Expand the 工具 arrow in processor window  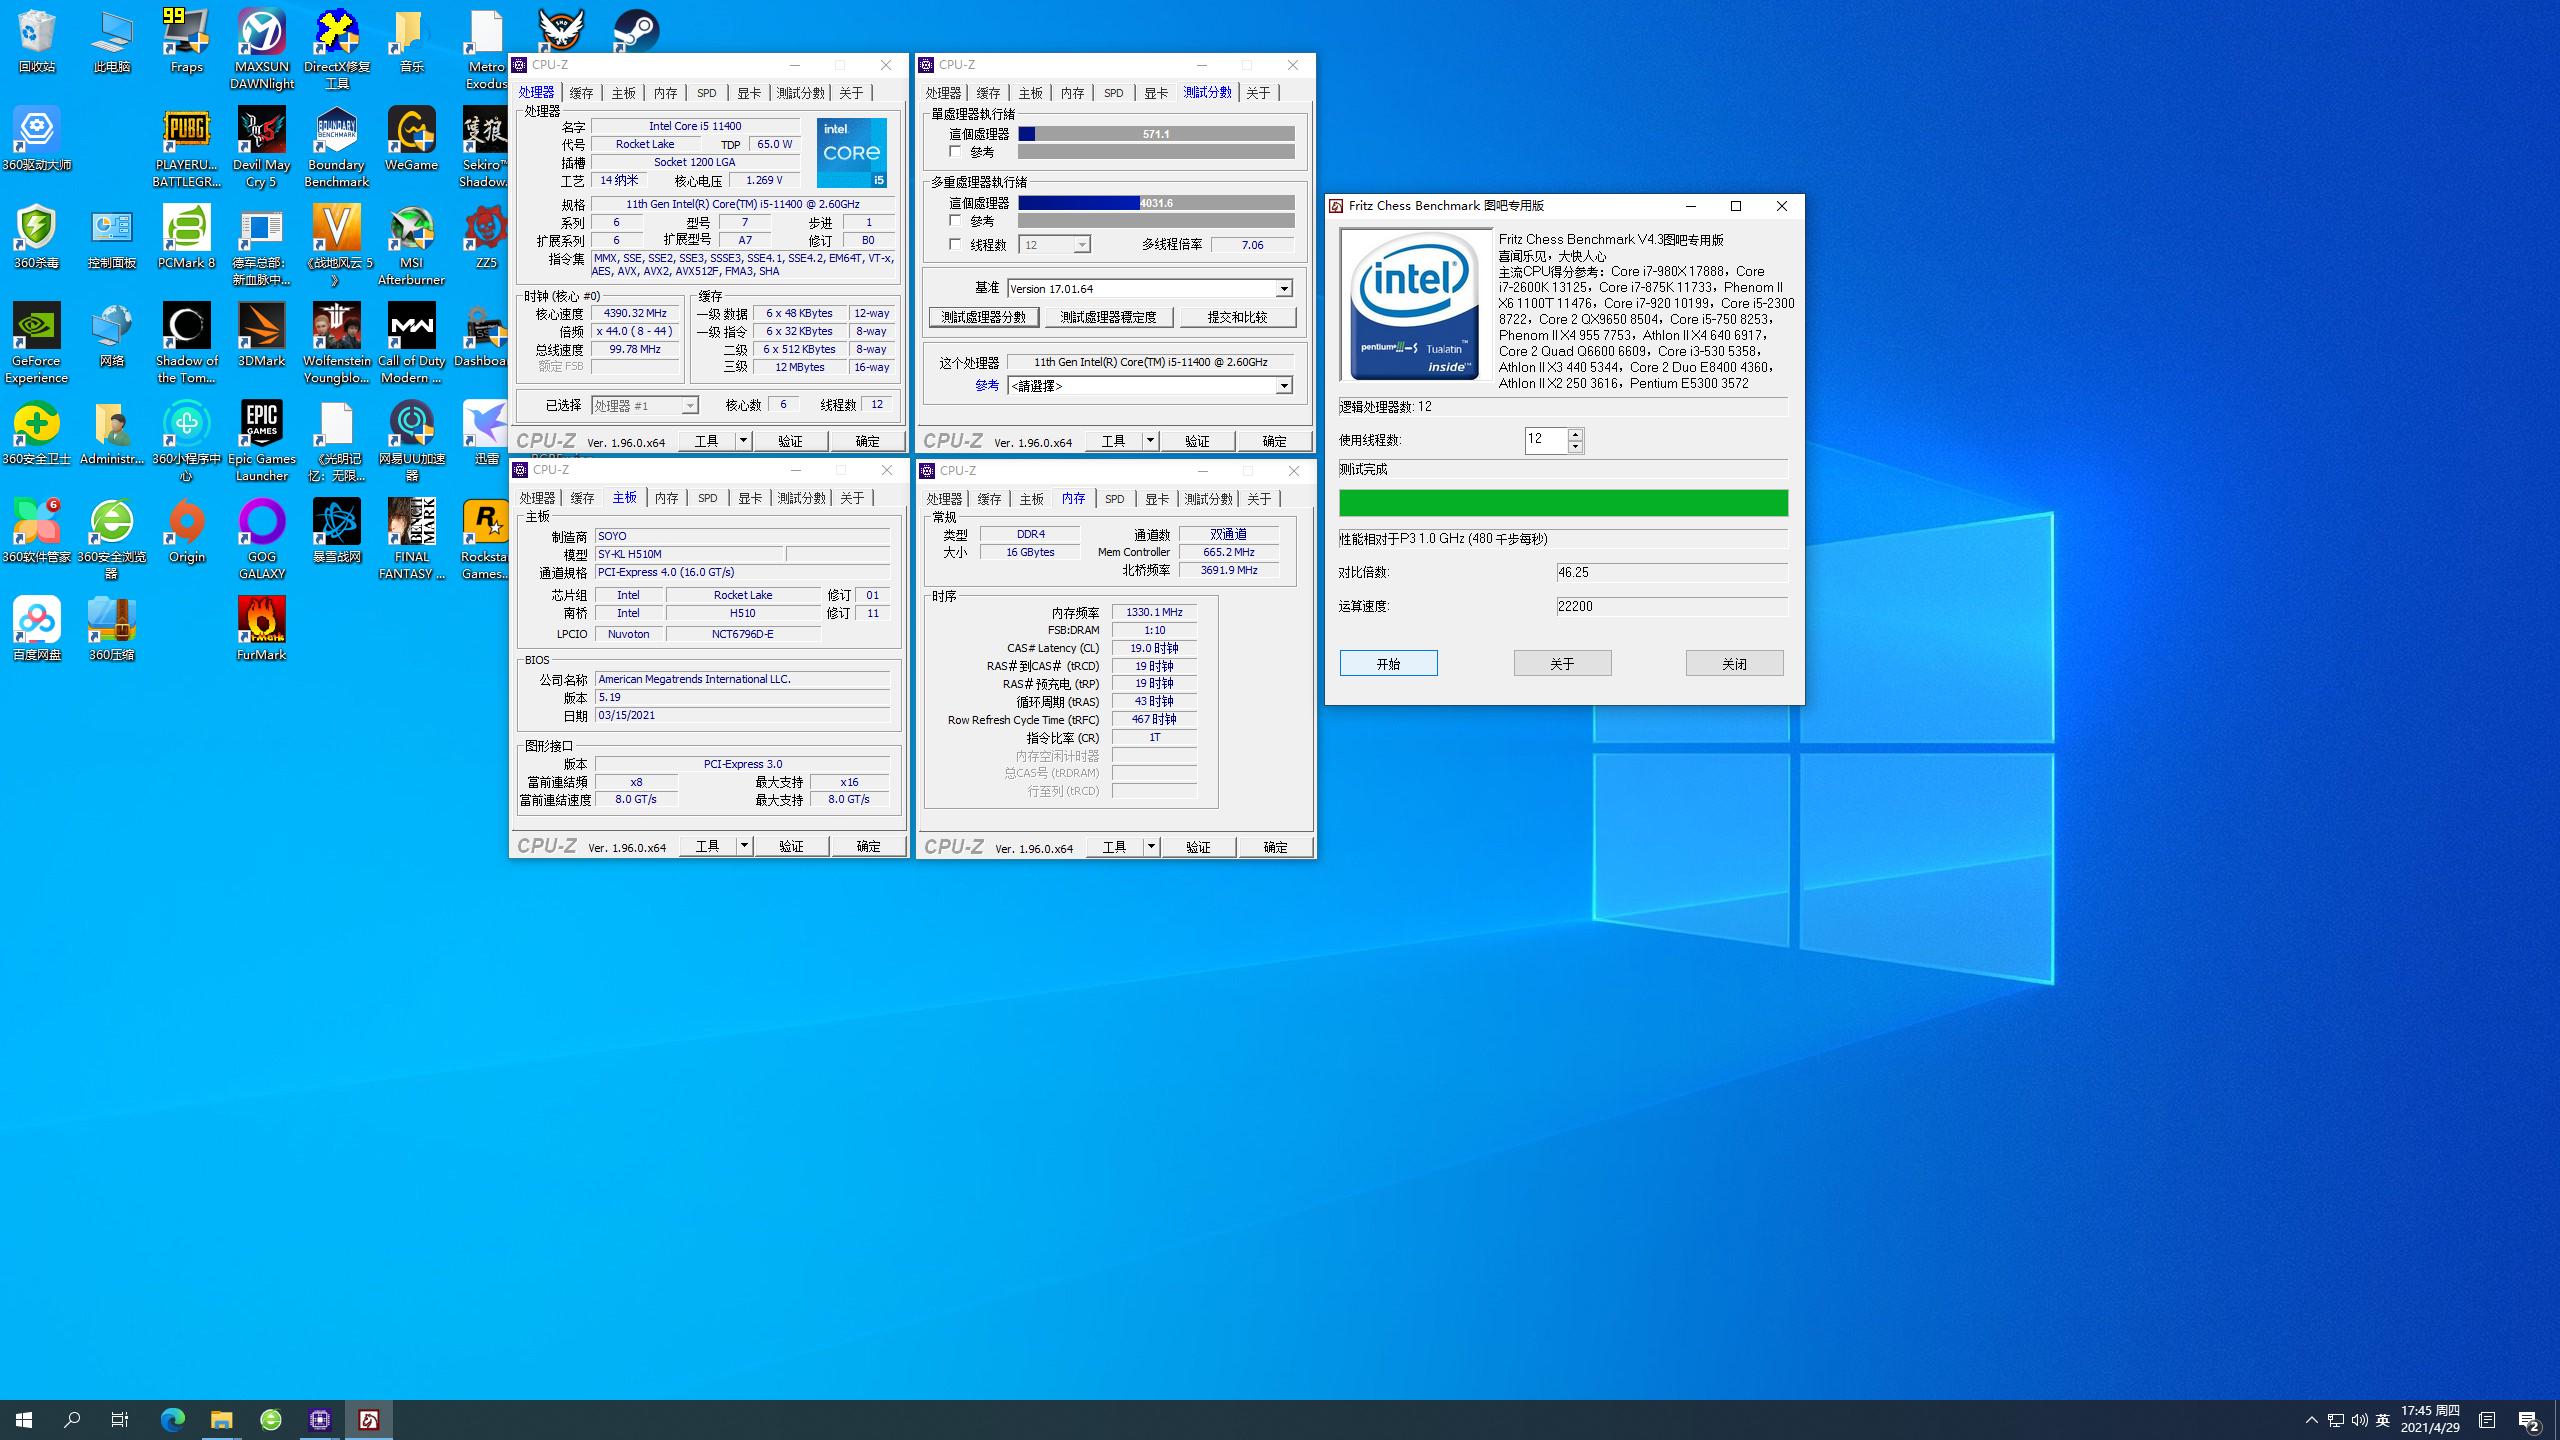(743, 441)
